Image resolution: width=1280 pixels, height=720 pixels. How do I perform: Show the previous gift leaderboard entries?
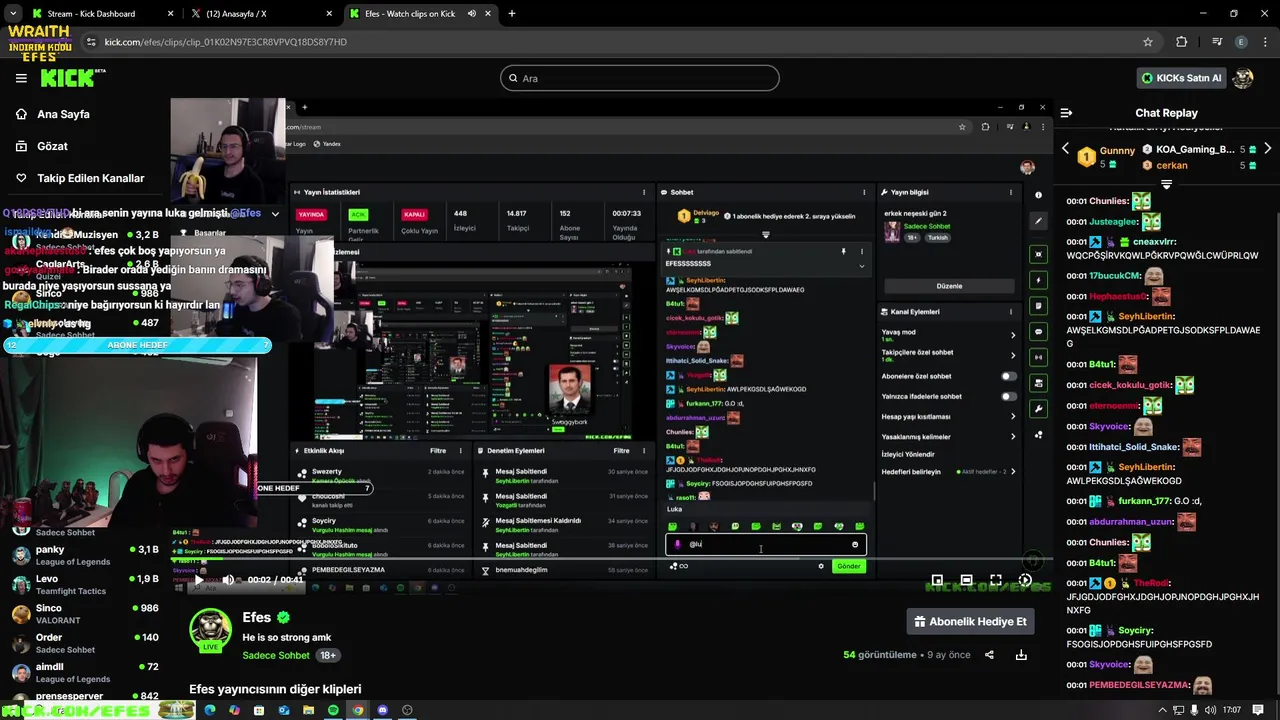click(x=1065, y=149)
